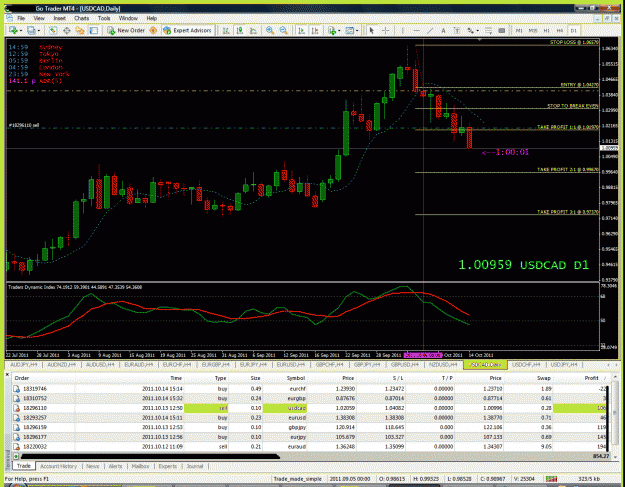The height and width of the screenshot is (487, 625).
Task: Open the Journal terminal tab
Action: pos(195,466)
